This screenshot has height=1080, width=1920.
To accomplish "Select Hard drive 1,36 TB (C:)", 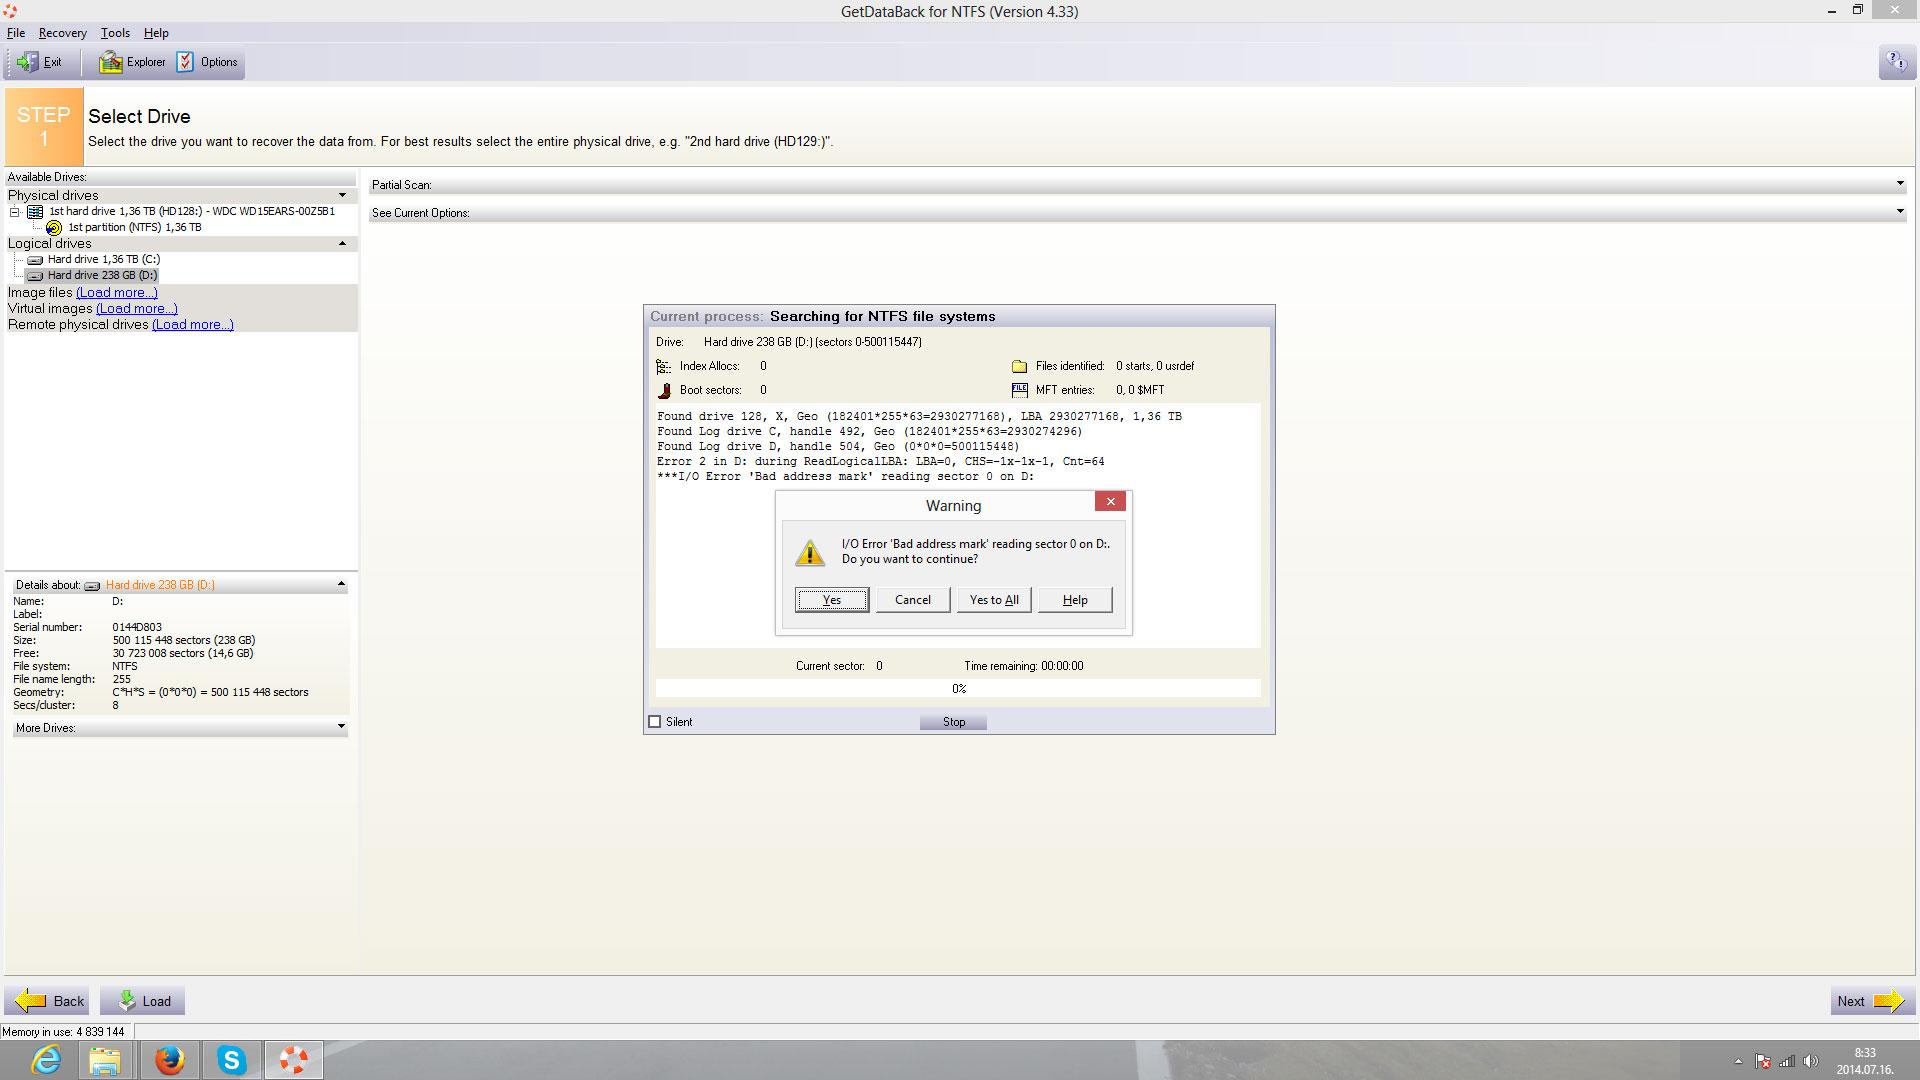I will click(103, 259).
